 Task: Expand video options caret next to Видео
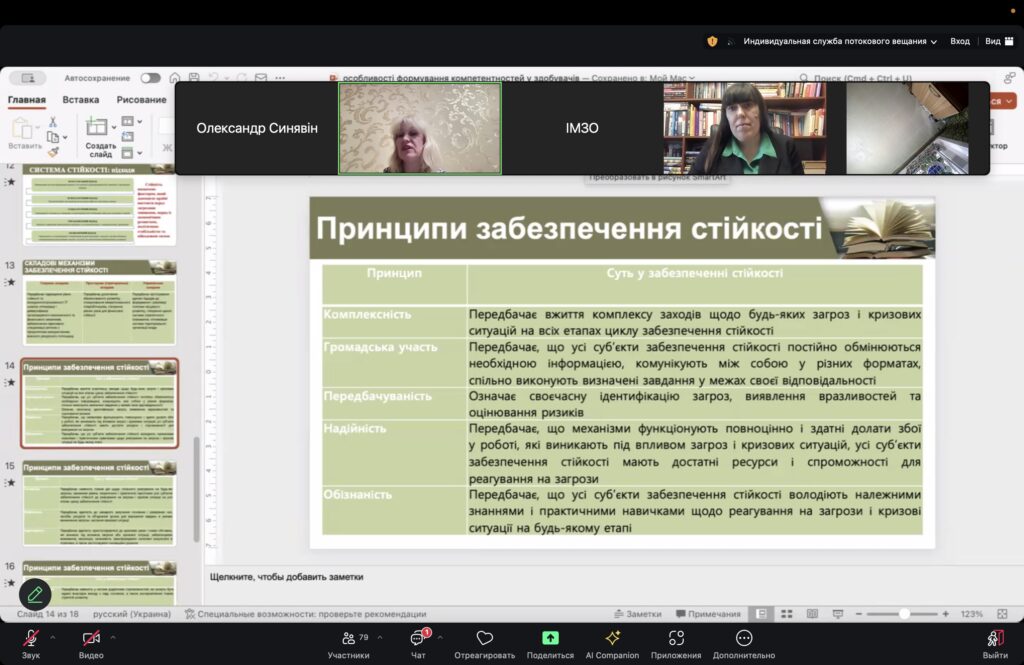(113, 638)
